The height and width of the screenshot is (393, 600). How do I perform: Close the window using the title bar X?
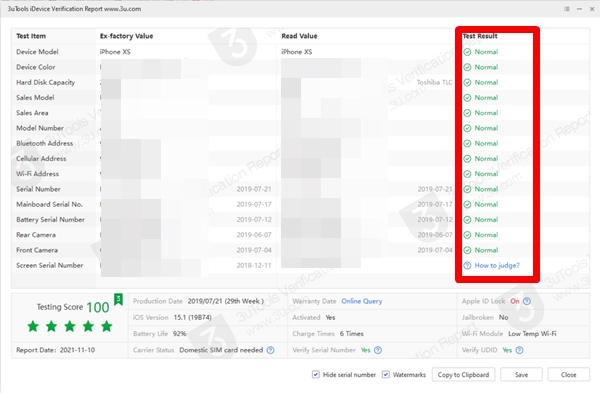click(x=592, y=9)
